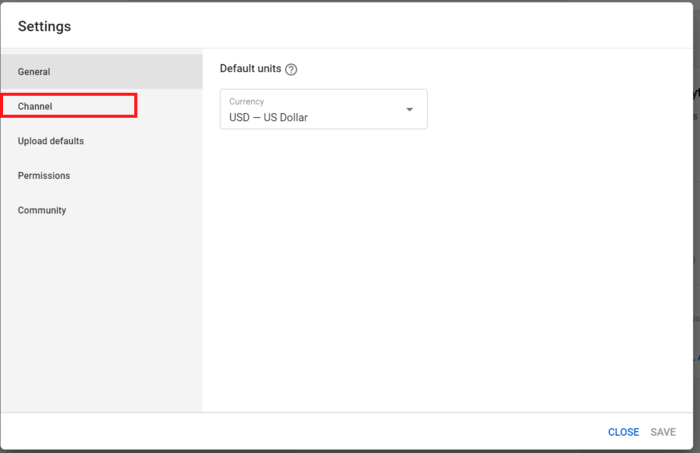Select the Community settings tab
The image size is (700, 453).
pos(101,210)
